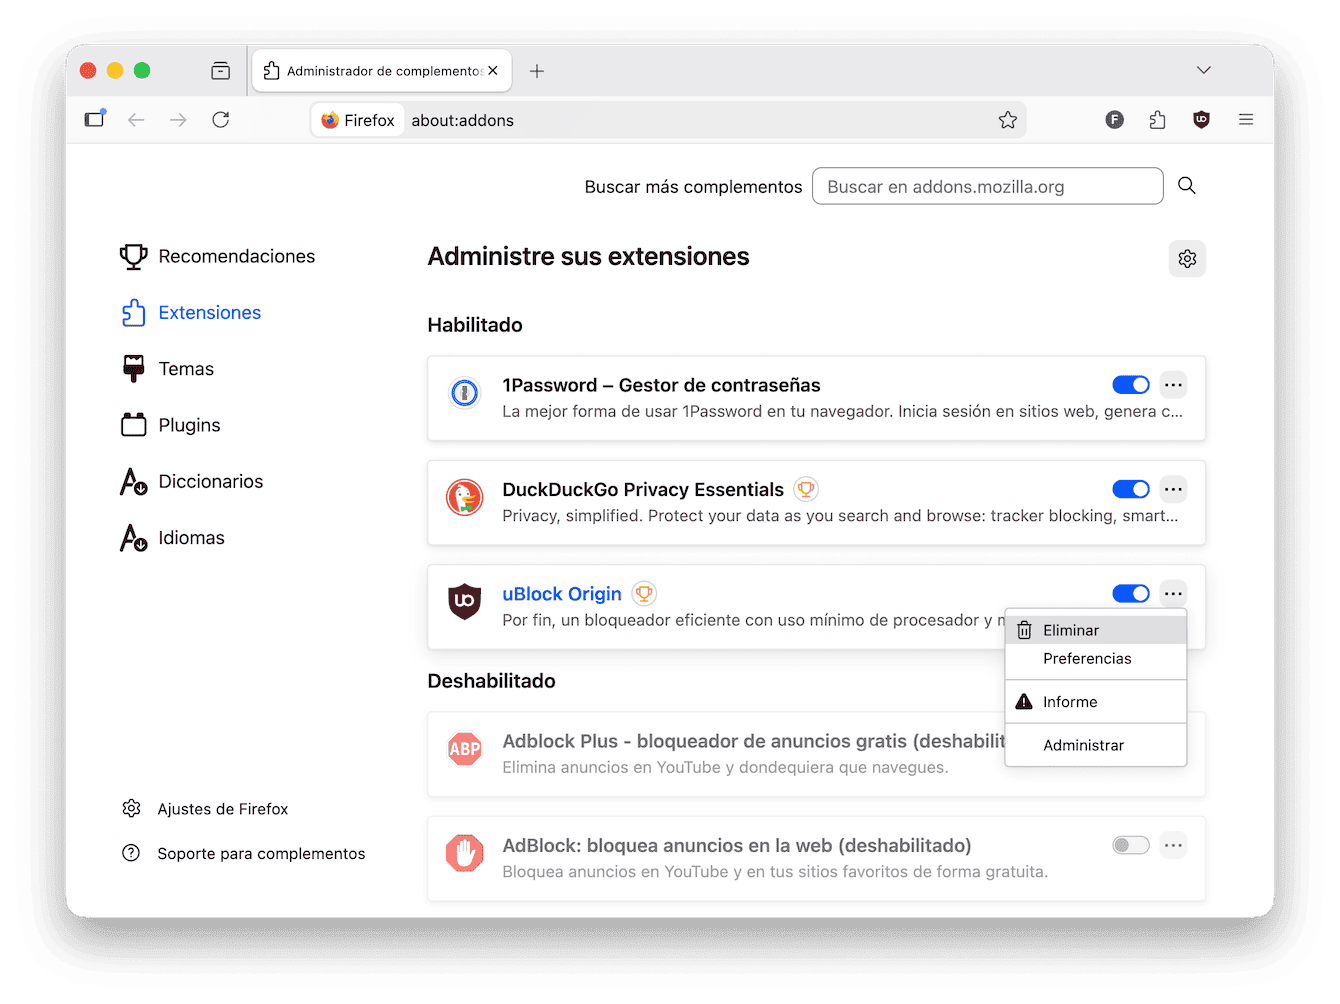
Task: Select Eliminar from the context menu
Action: click(1096, 630)
